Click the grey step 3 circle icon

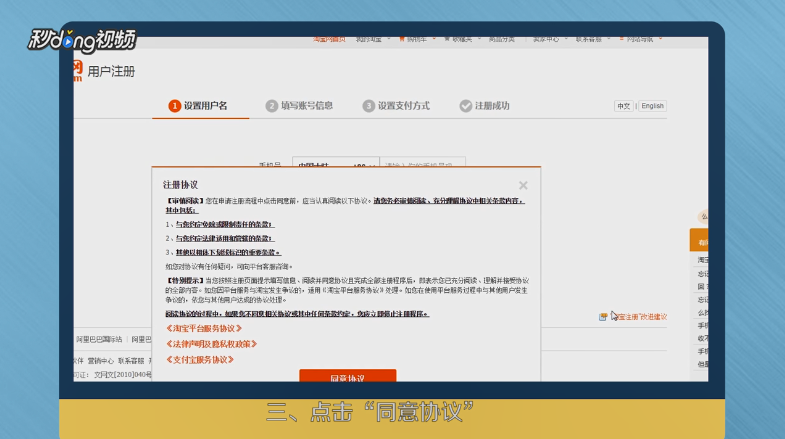[368, 106]
